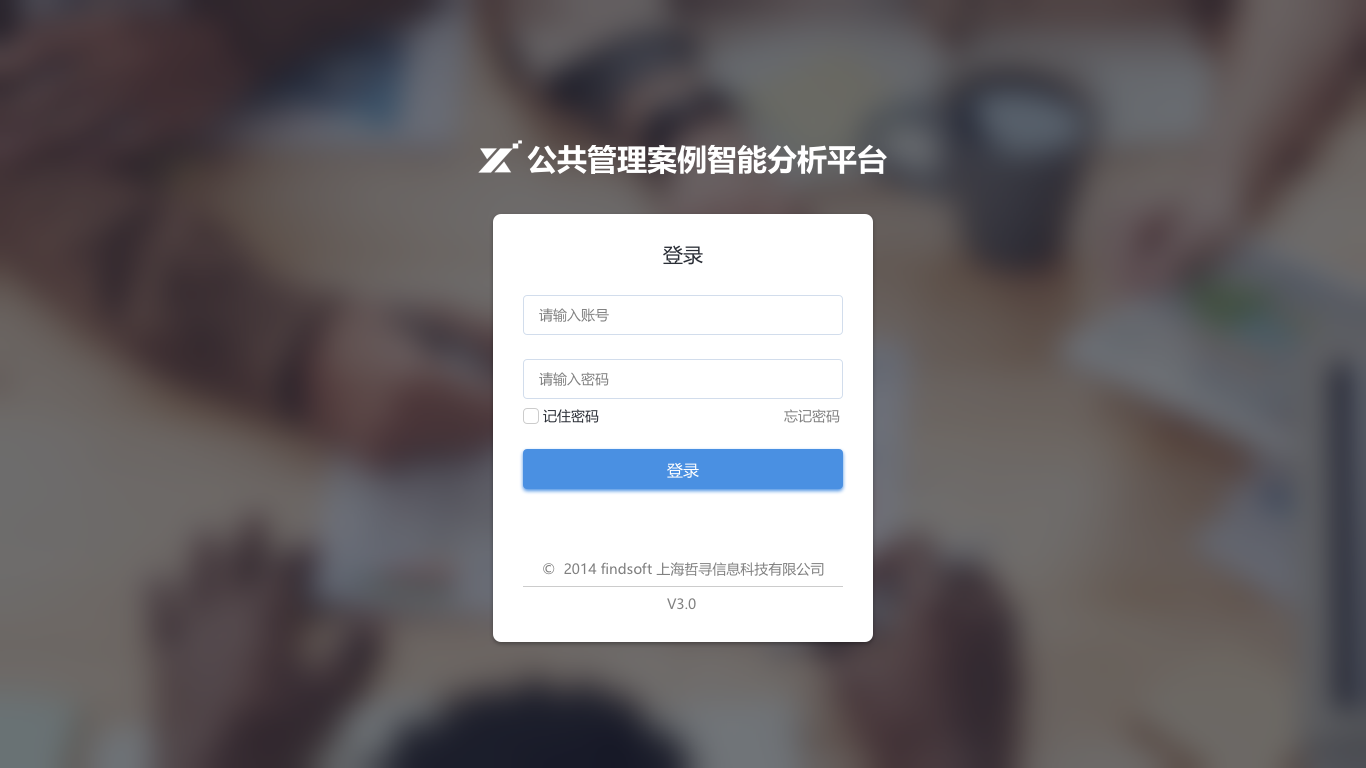Image resolution: width=1366 pixels, height=768 pixels.
Task: Click the 记住密码 label text
Action: [571, 416]
